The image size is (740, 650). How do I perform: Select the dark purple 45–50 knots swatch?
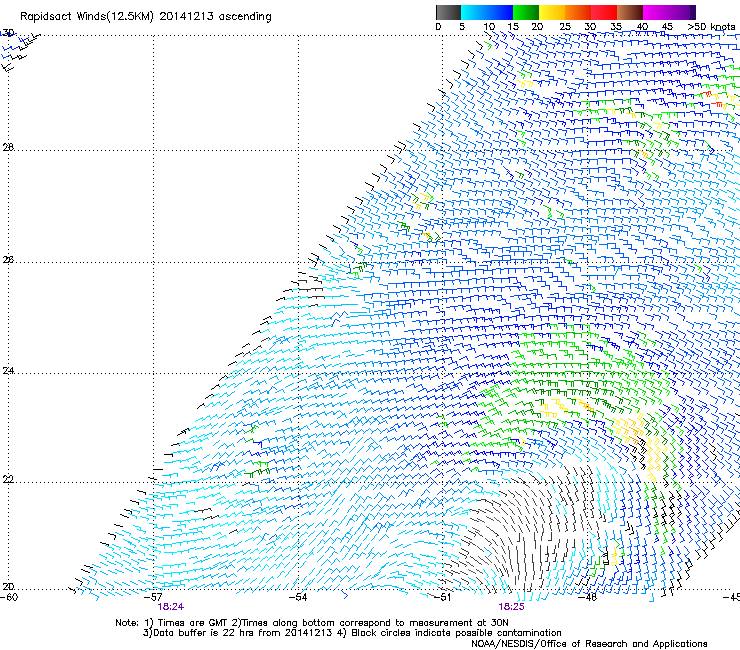click(x=682, y=12)
